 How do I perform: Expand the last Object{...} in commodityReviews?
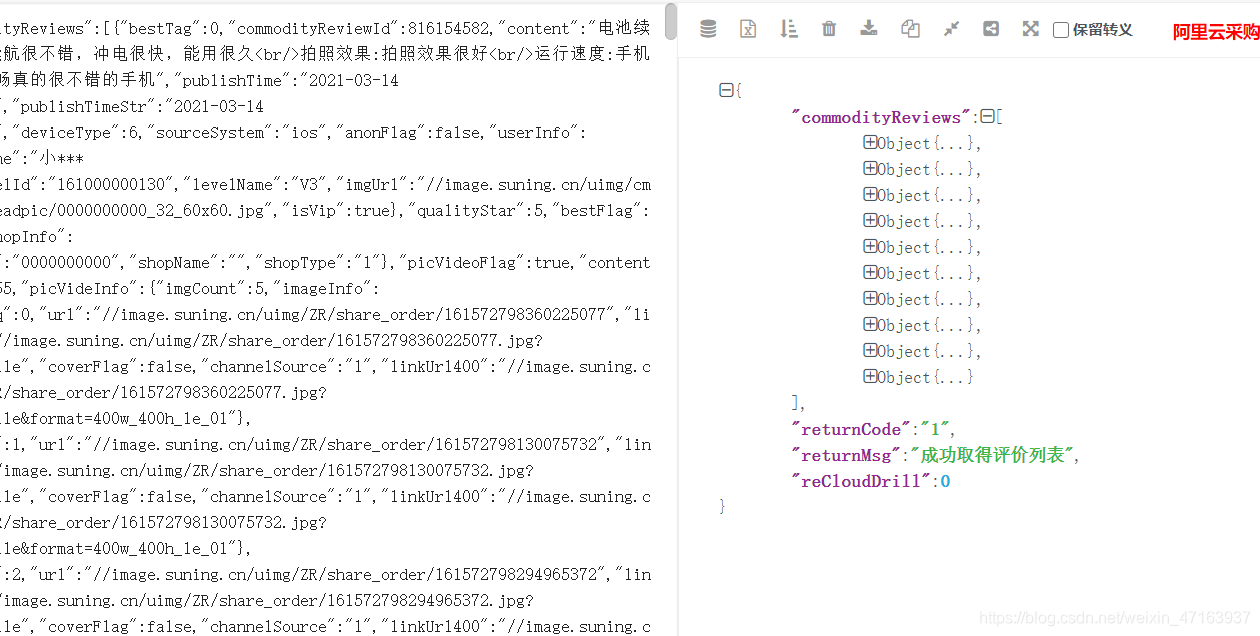(x=870, y=377)
